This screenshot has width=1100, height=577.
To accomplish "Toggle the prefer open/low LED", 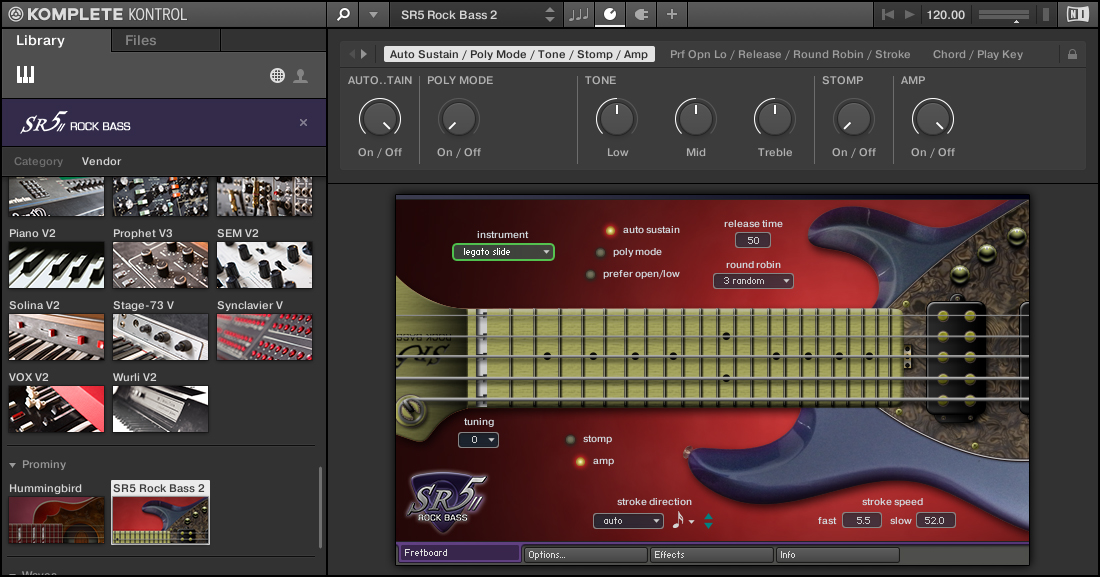I will point(590,274).
